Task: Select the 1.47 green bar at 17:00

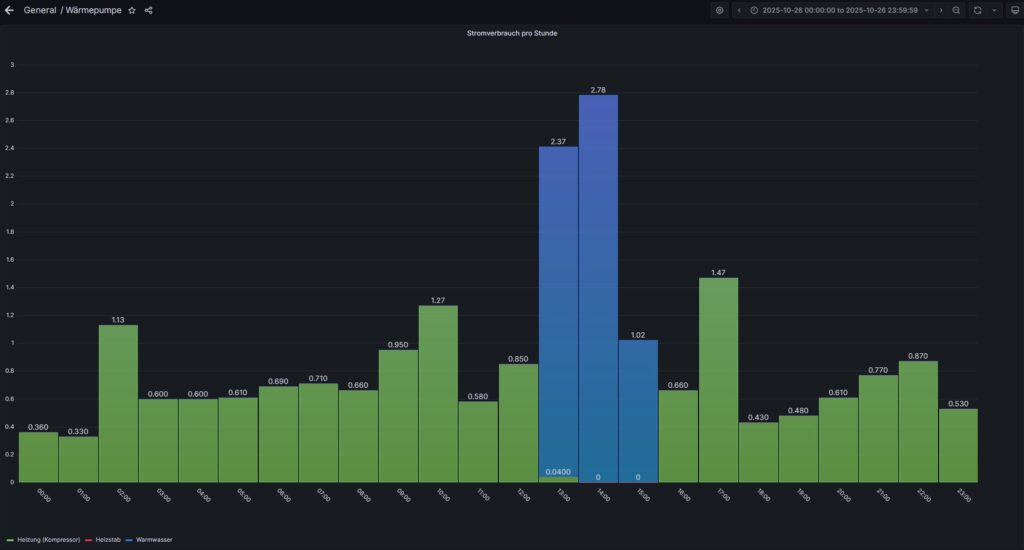Action: coord(718,380)
